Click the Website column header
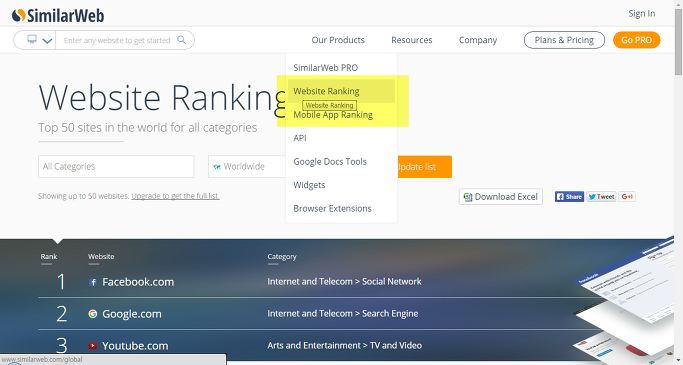 pos(101,257)
